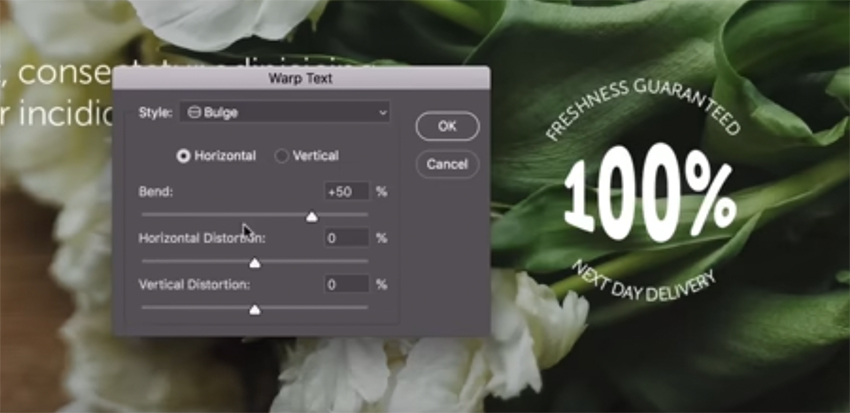Screen dimensions: 850x413
Task: Click the Bend slider handle
Action: pyautogui.click(x=312, y=217)
